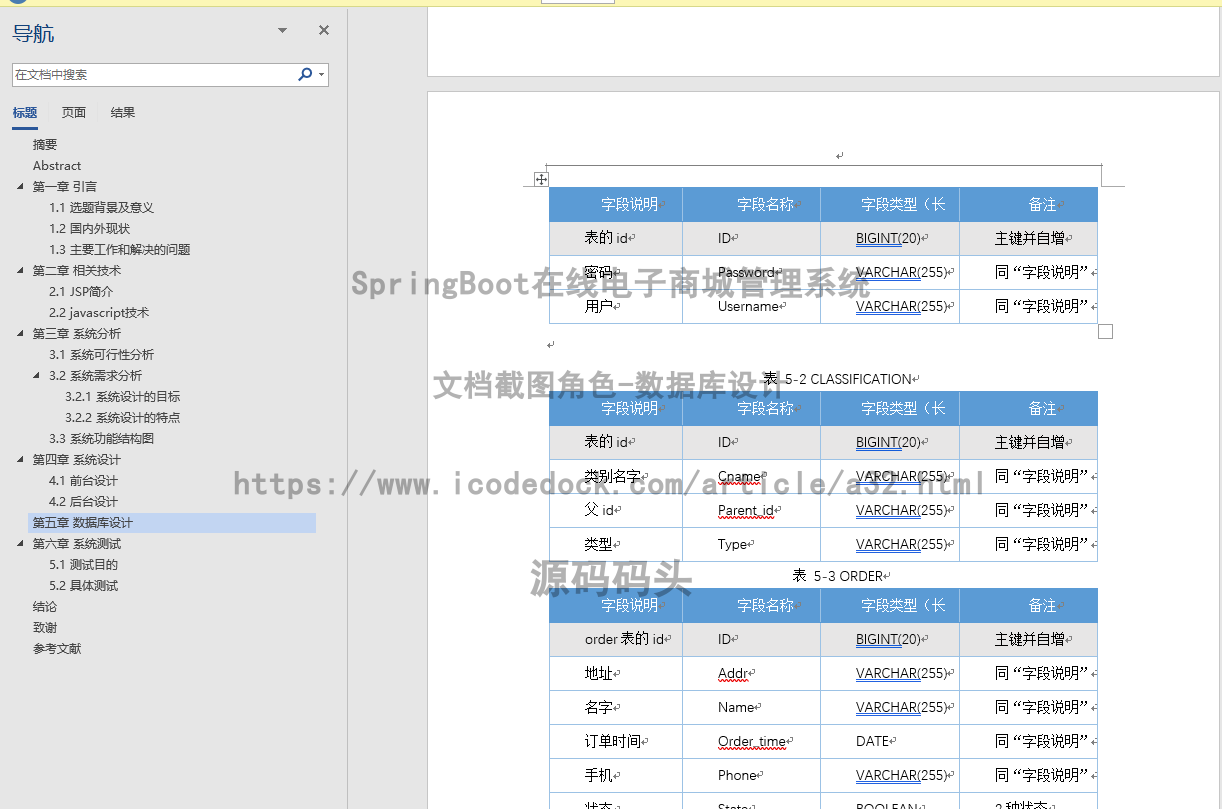Open the navigation pane options arrow

[x=281, y=30]
